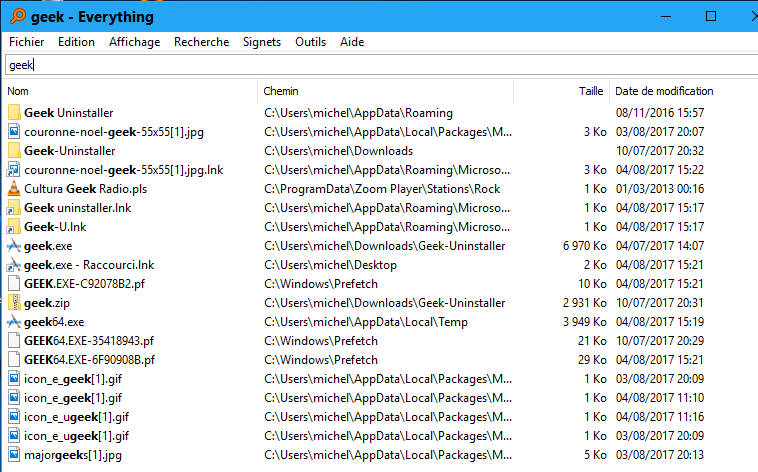This screenshot has height=472, width=758.
Task: Select file name majorgeeks[1].jpg
Action: [x=73, y=455]
